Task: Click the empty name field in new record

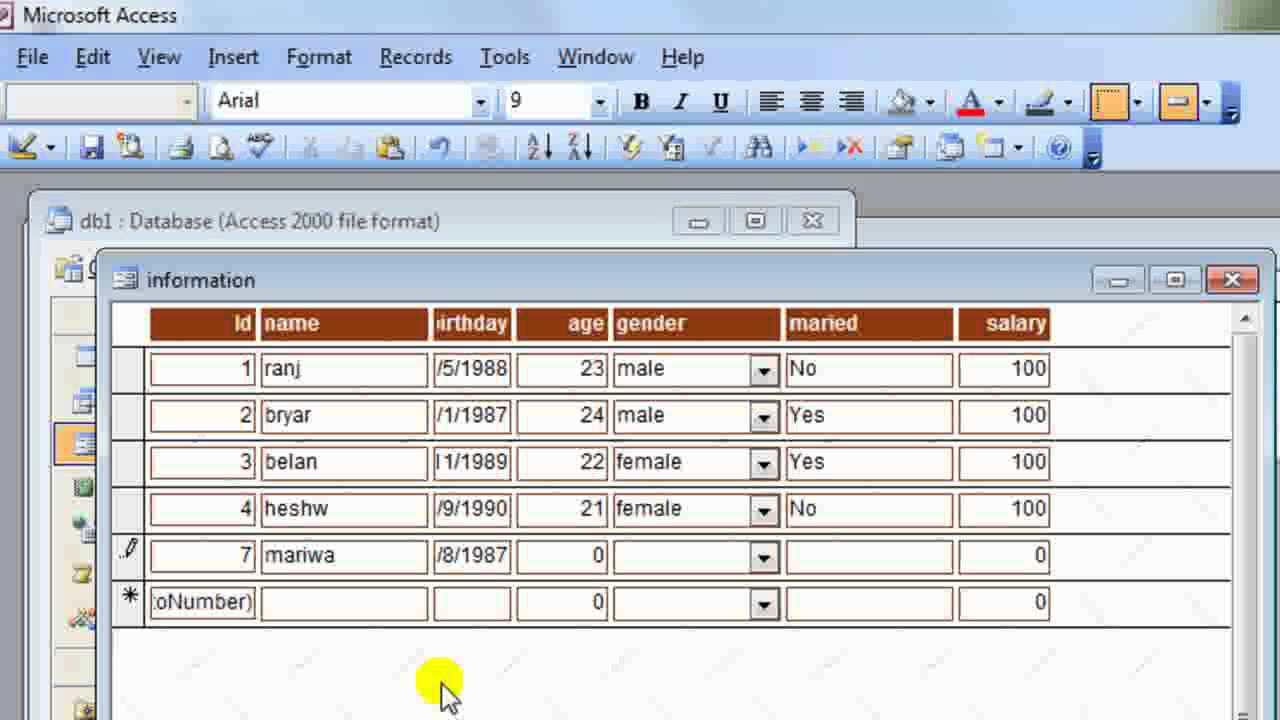Action: tap(344, 602)
